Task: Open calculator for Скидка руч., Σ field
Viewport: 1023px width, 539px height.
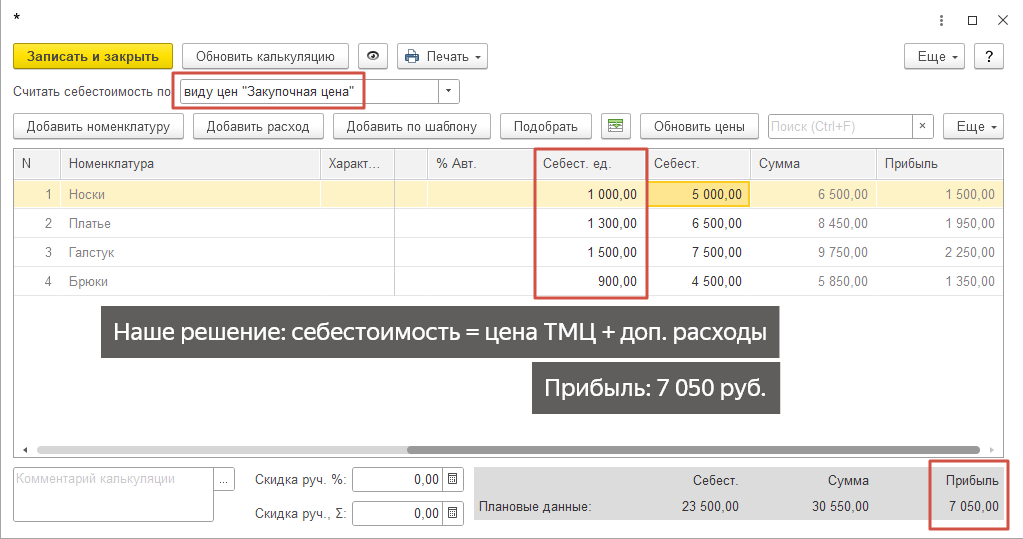Action: 453,514
